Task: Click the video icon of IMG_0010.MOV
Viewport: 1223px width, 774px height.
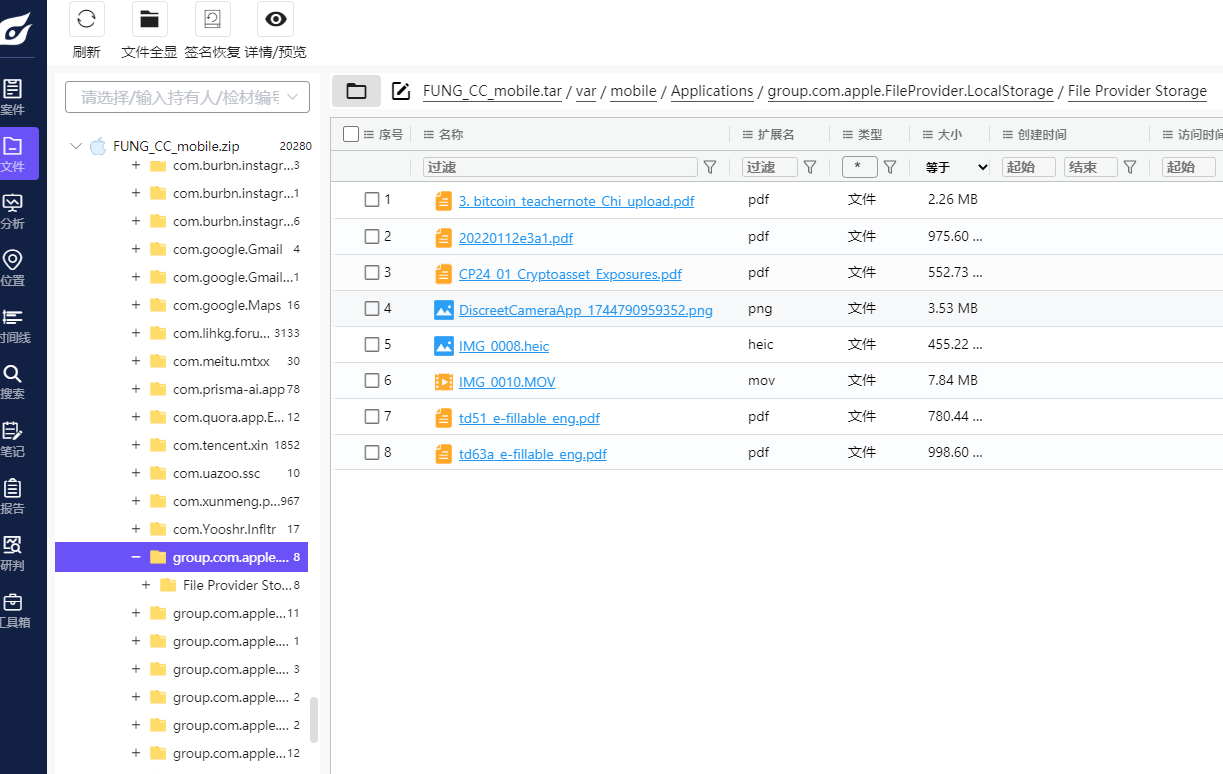Action: (444, 382)
